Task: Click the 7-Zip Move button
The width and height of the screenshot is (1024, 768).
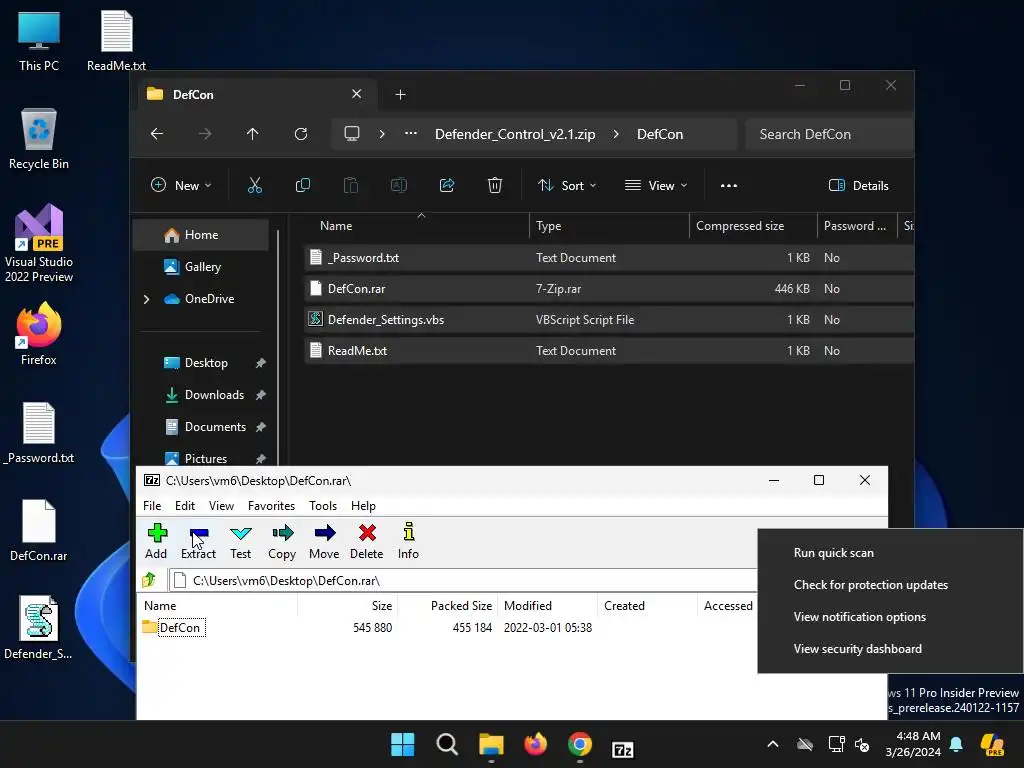Action: coord(324,541)
